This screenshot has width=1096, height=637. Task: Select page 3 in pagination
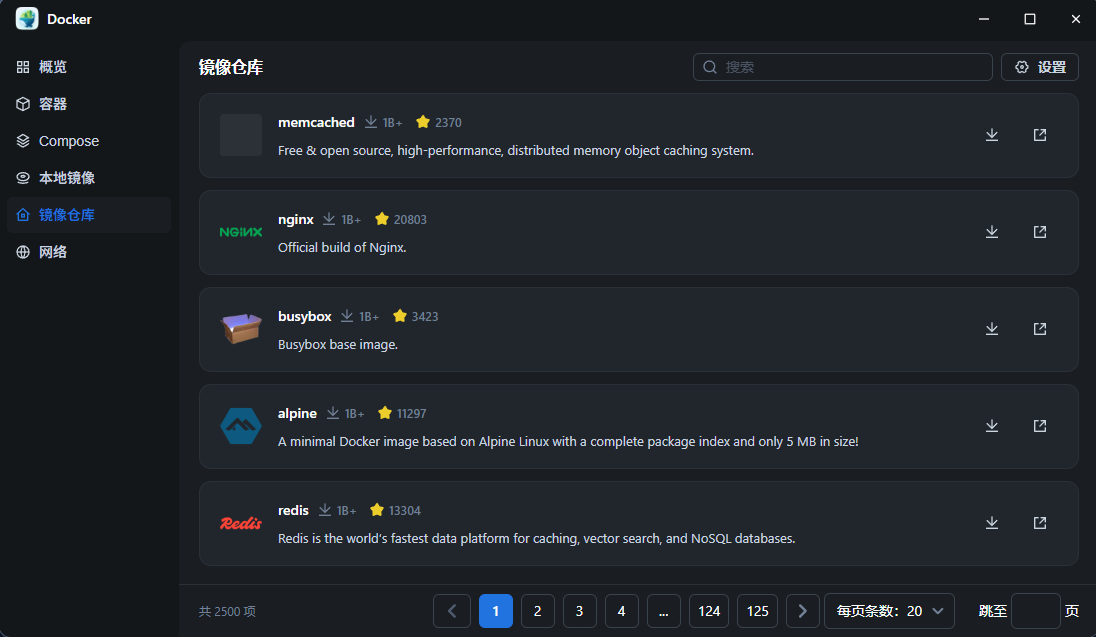click(x=580, y=611)
